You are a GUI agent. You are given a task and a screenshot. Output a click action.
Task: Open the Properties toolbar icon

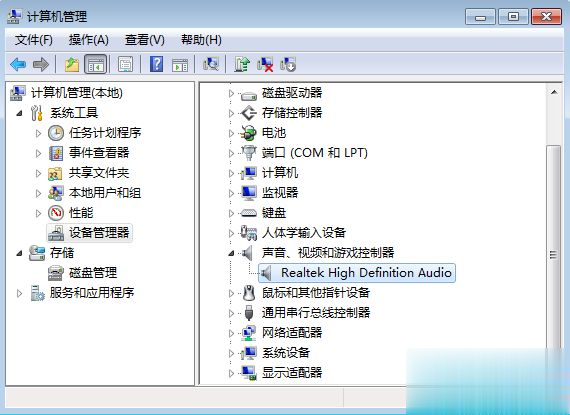click(x=125, y=65)
